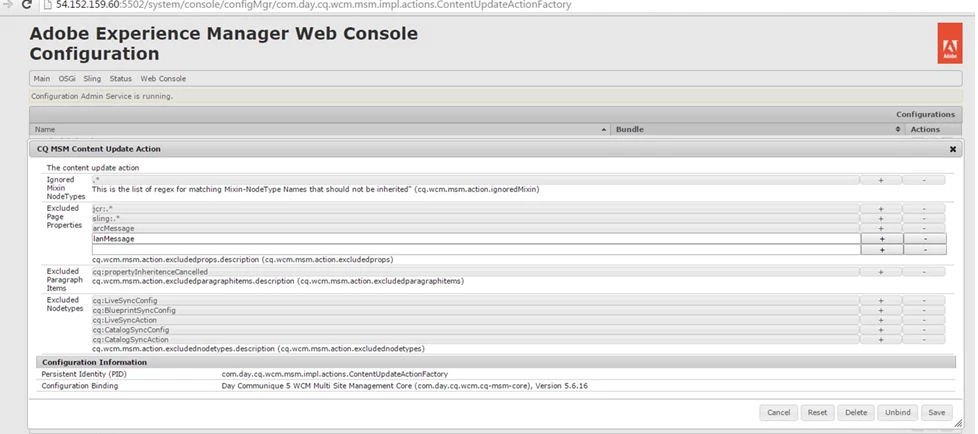Click the Cancel button
Image resolution: width=978 pixels, height=434 pixels.
(778, 412)
